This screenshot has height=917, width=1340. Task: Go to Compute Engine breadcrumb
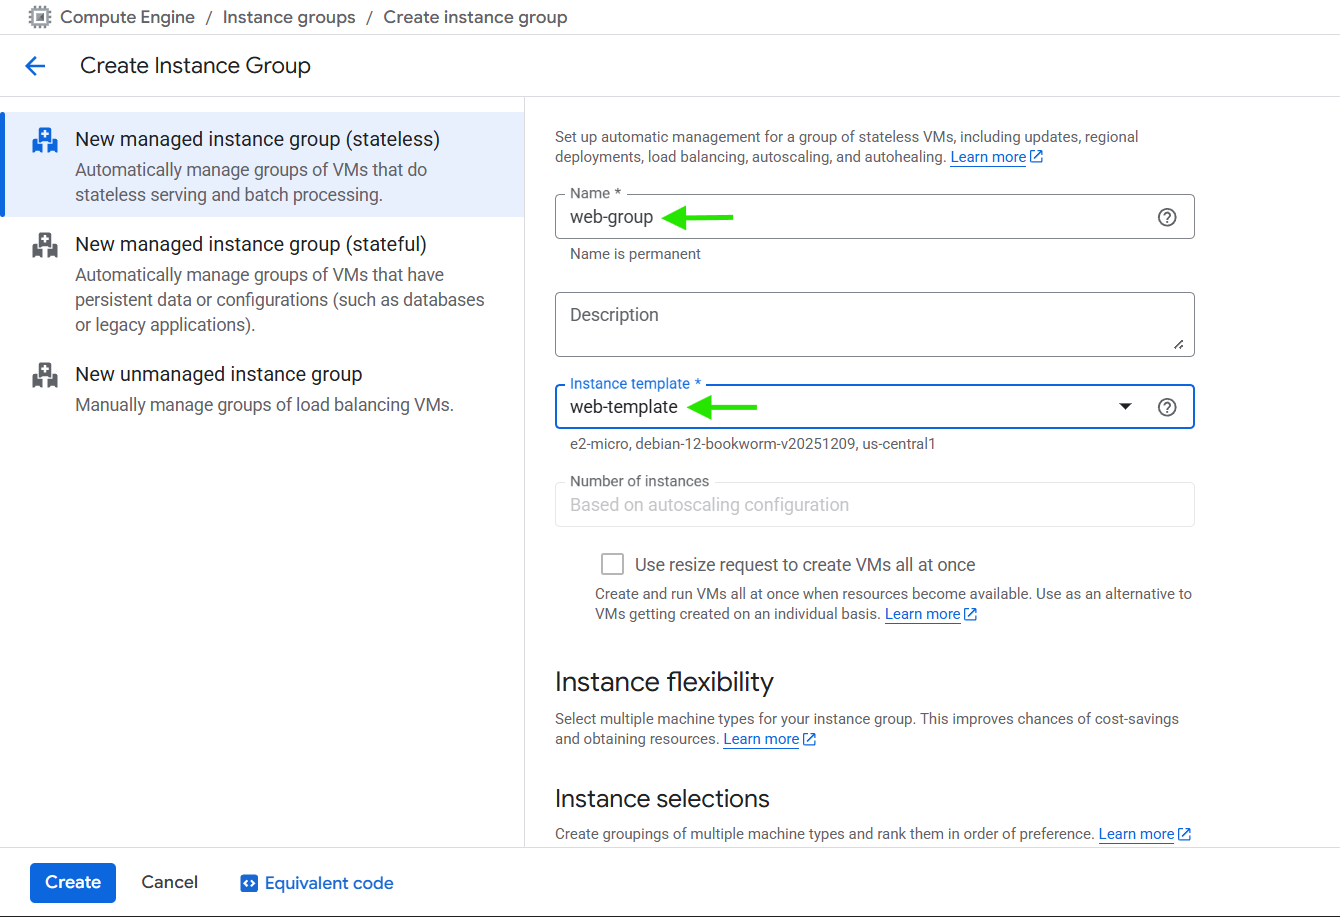point(127,17)
